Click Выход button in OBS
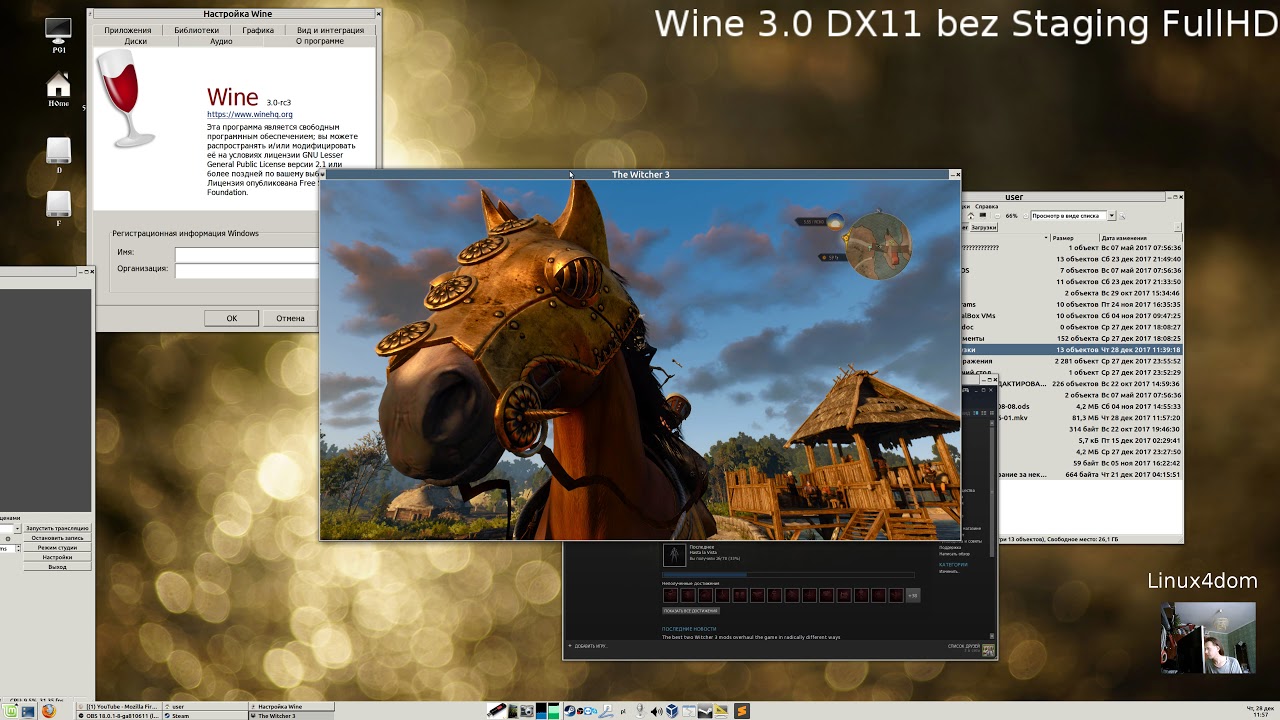 point(57,567)
